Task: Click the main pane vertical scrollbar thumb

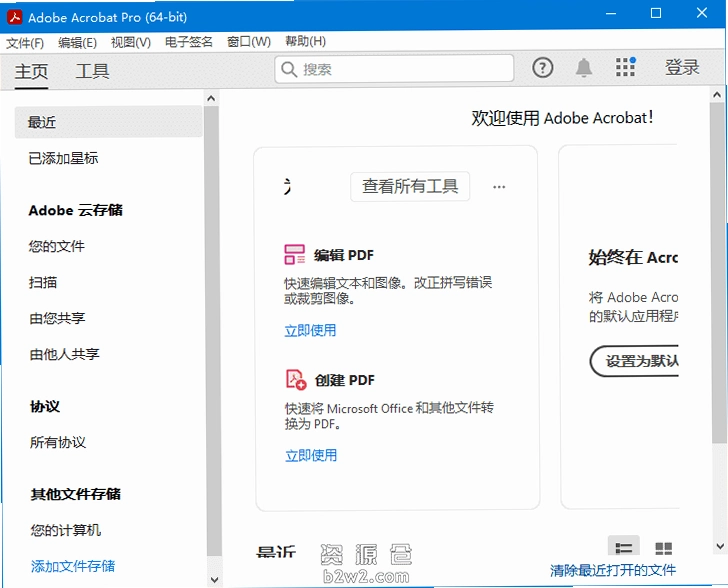Action: click(719, 273)
